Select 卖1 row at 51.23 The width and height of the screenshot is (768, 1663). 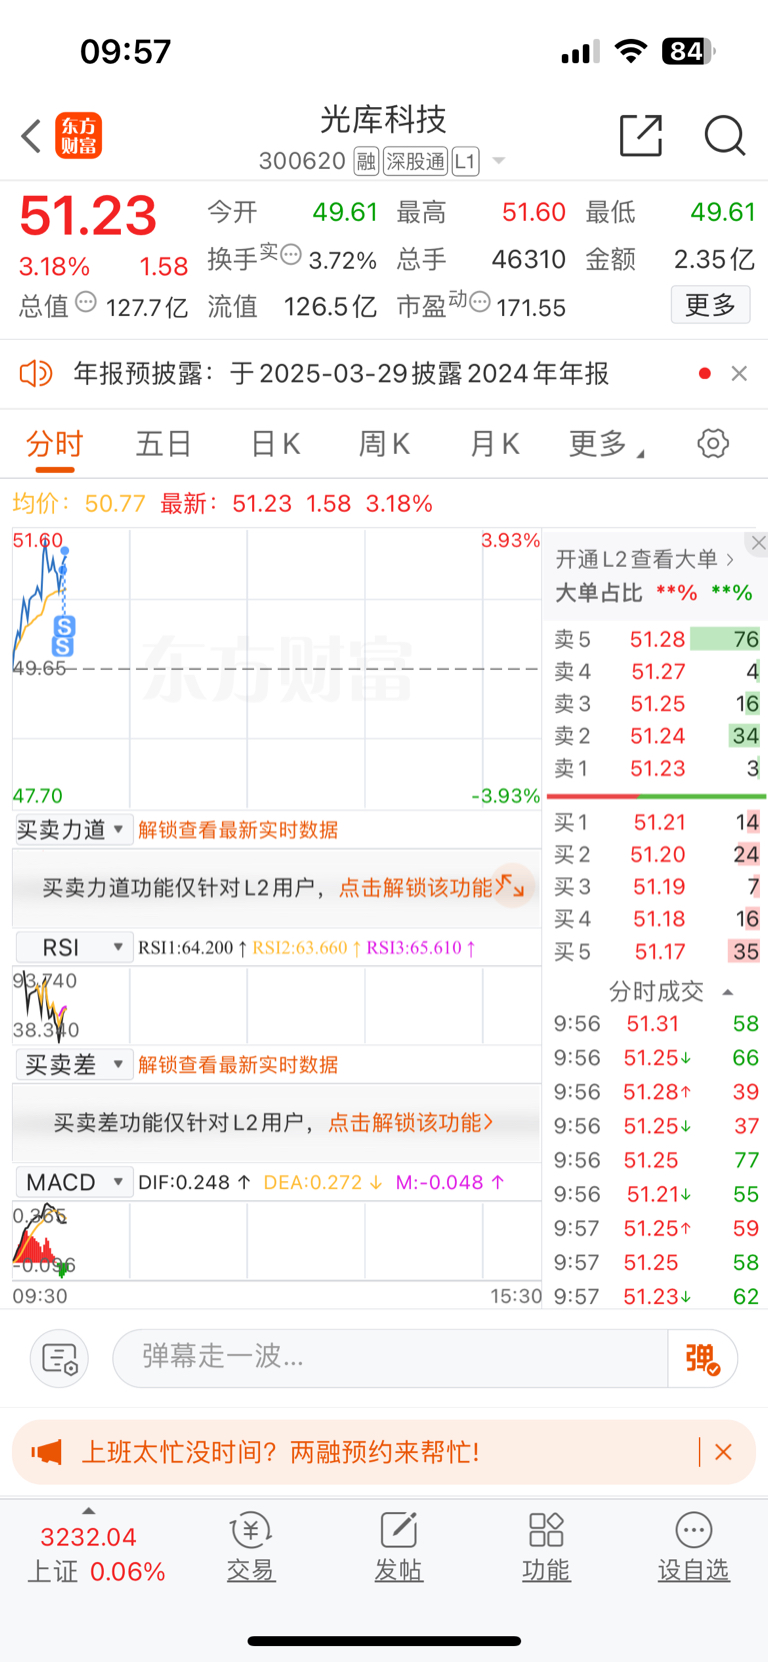[x=657, y=768]
